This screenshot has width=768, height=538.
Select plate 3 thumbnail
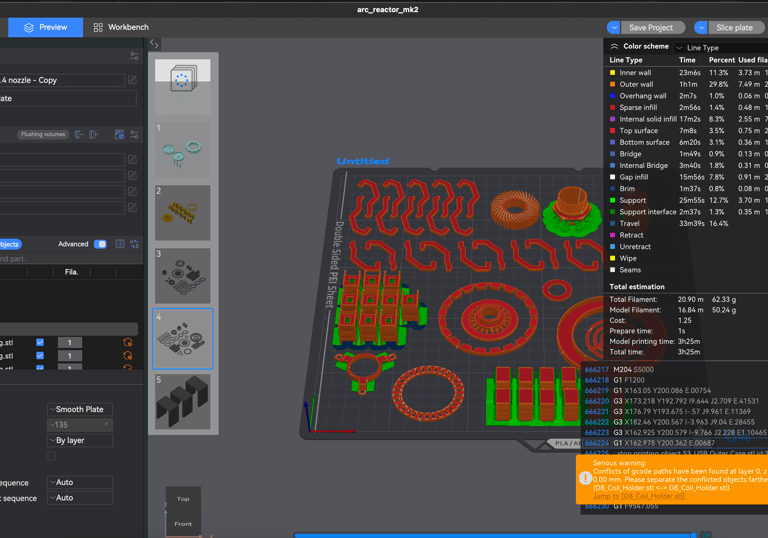click(183, 276)
